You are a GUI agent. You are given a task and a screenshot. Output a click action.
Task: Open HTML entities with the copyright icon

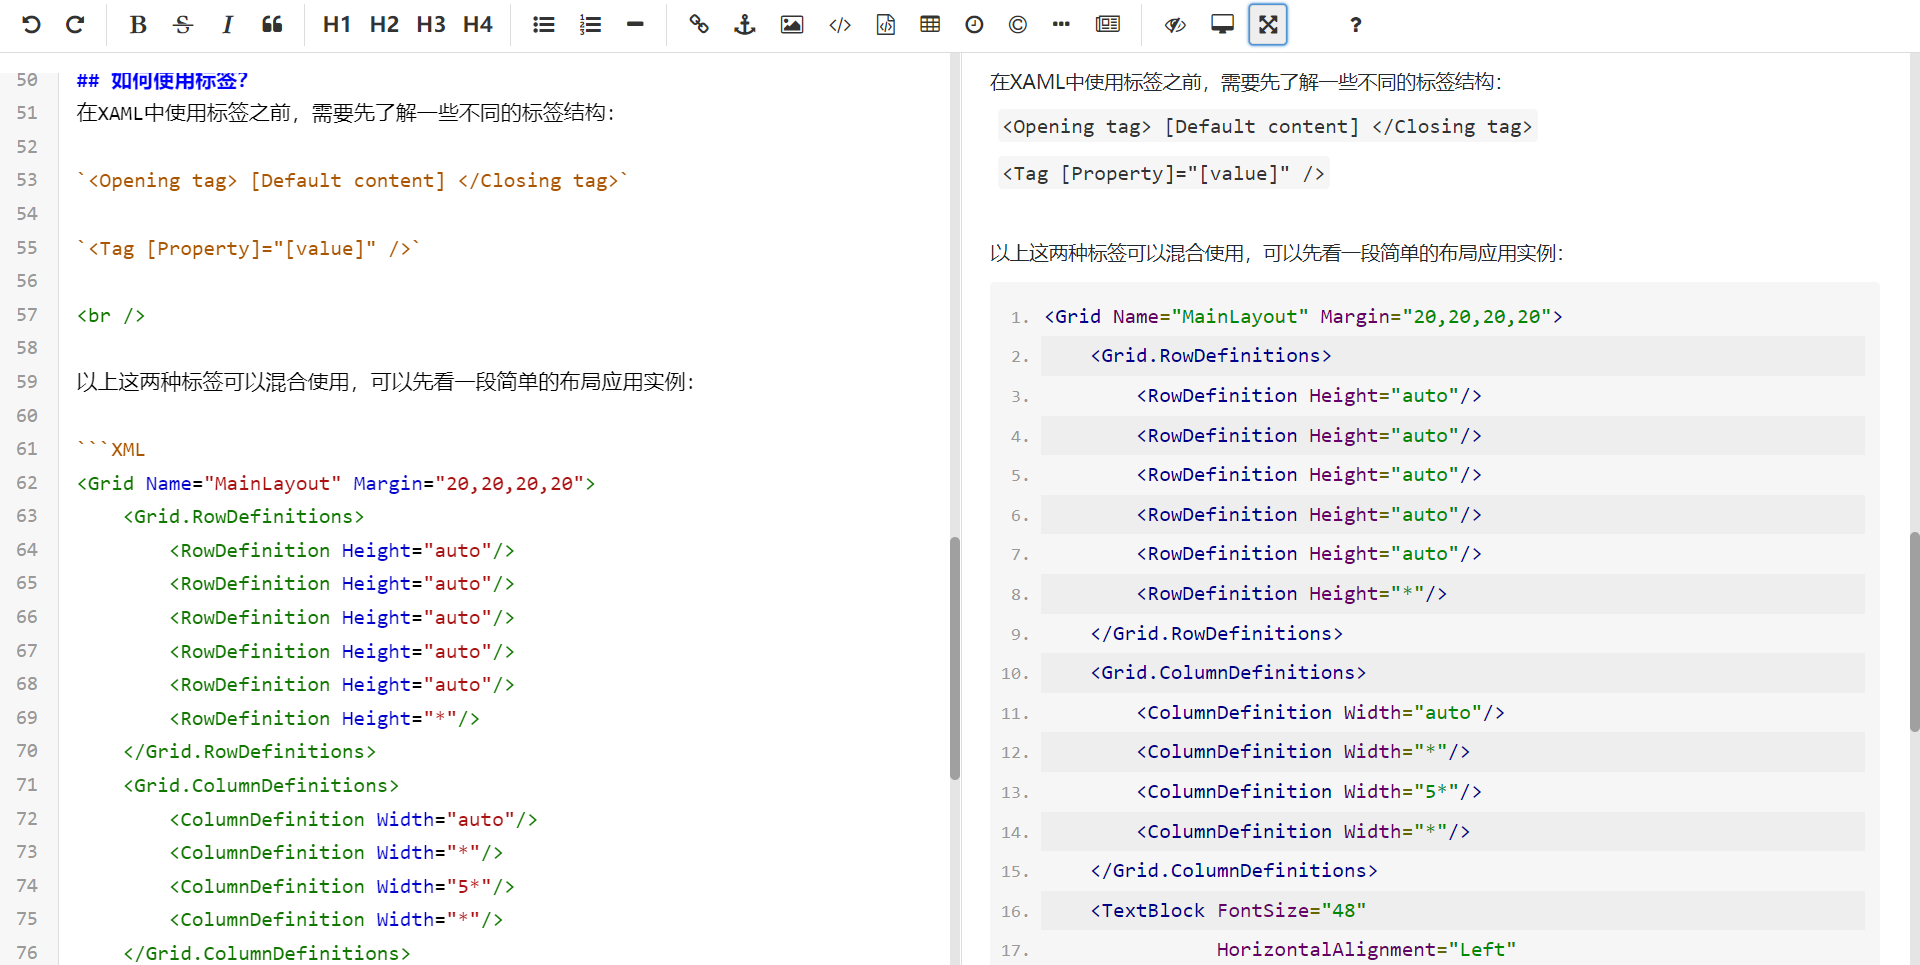point(1018,25)
